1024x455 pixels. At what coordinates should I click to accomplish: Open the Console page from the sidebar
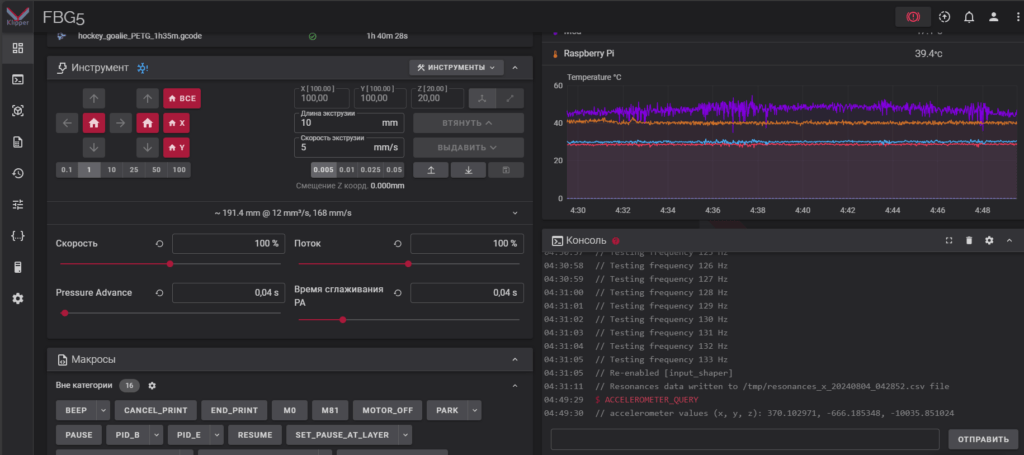point(17,79)
